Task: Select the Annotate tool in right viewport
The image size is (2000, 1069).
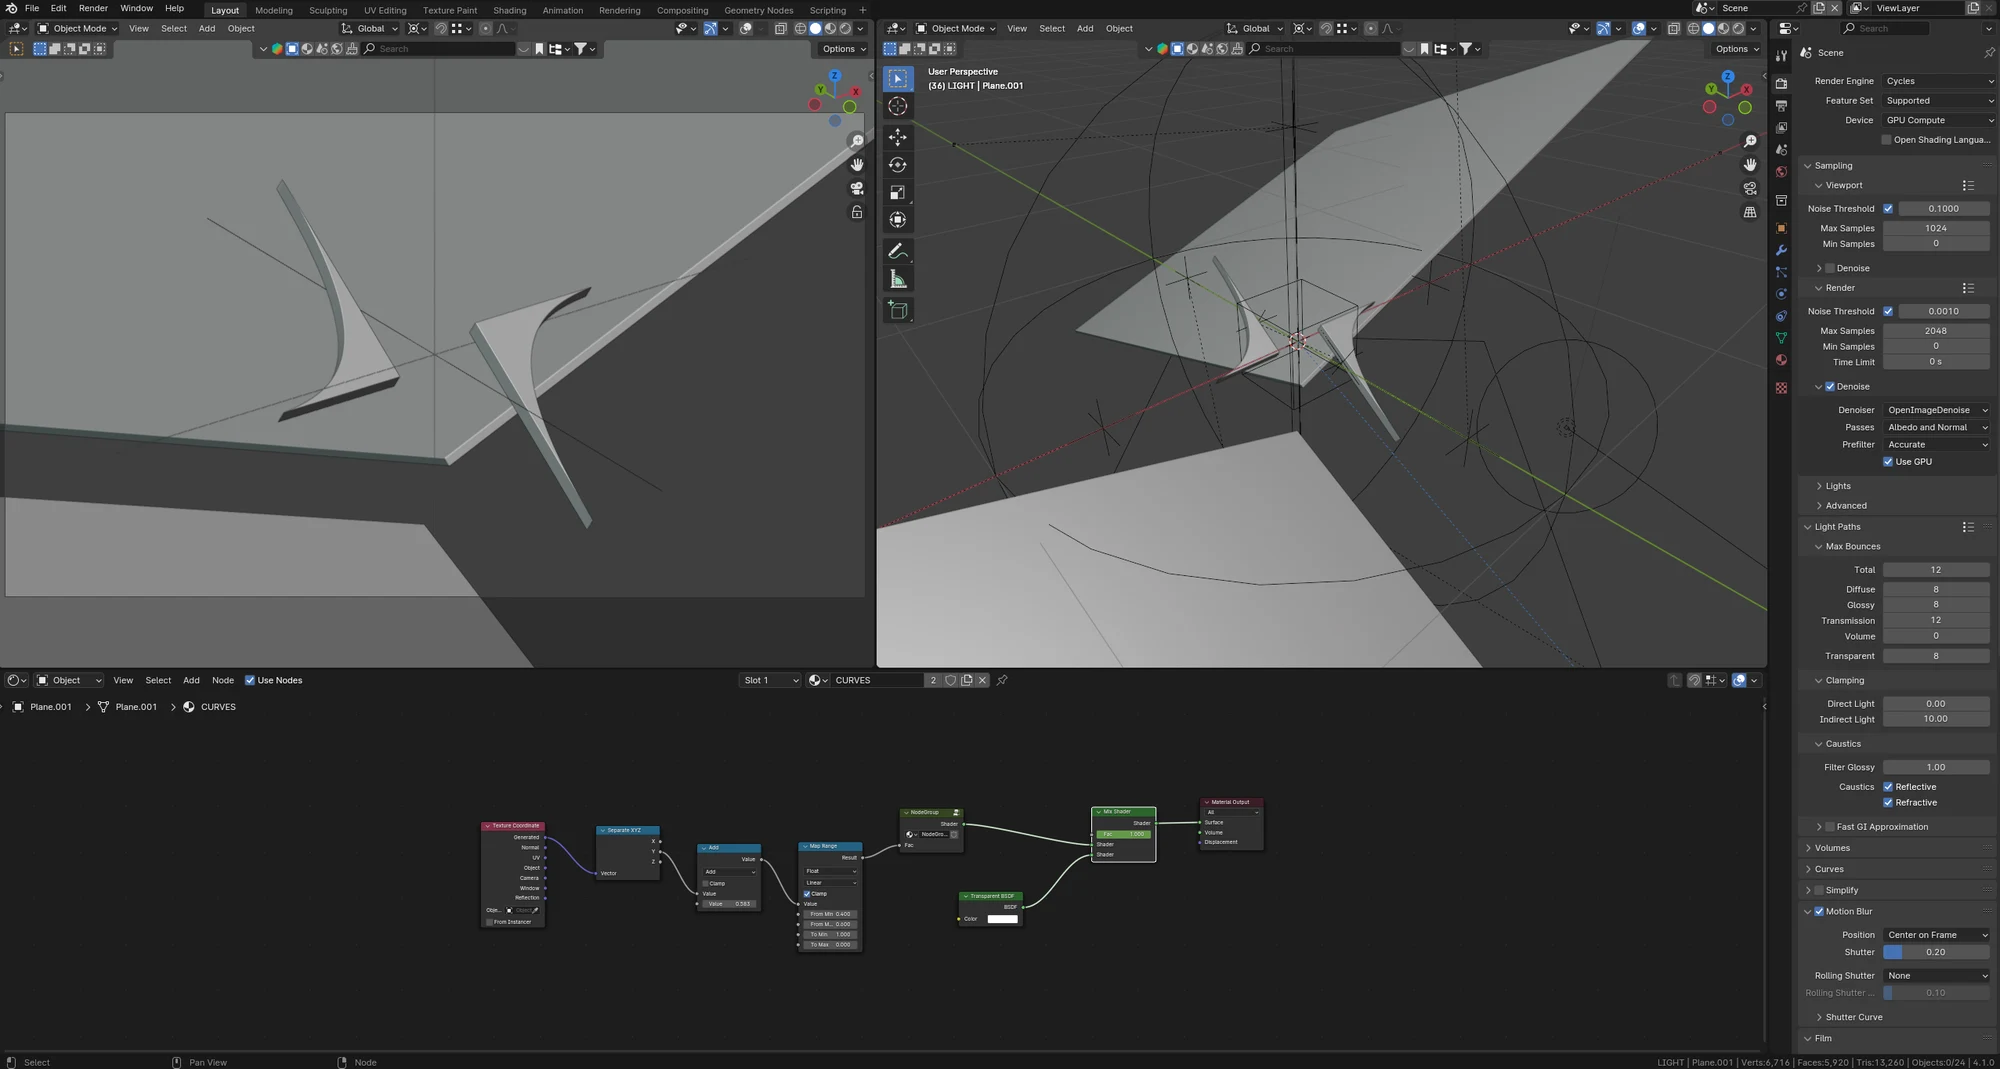Action: tap(898, 251)
